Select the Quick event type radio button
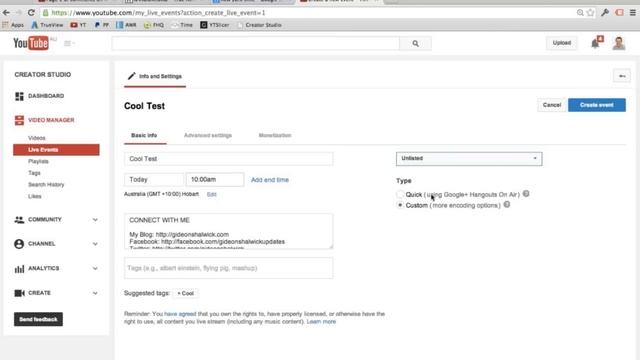640x360 pixels. click(400, 194)
